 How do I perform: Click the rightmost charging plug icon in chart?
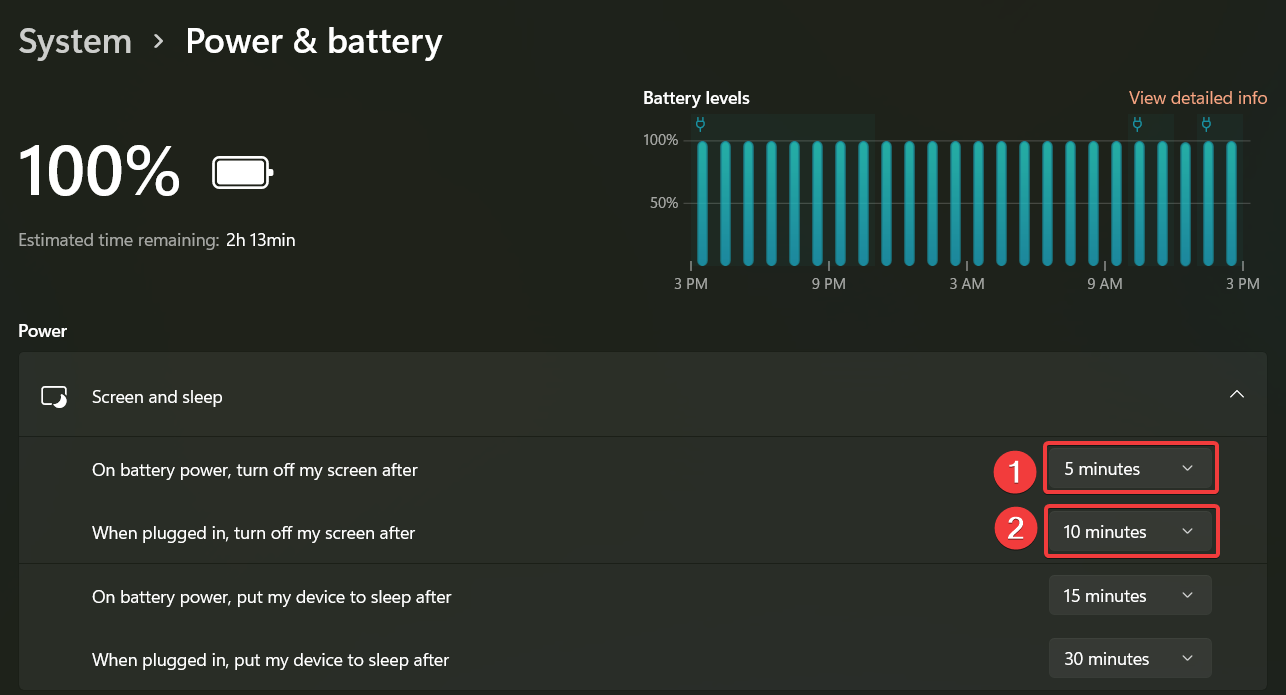[x=1206, y=125]
